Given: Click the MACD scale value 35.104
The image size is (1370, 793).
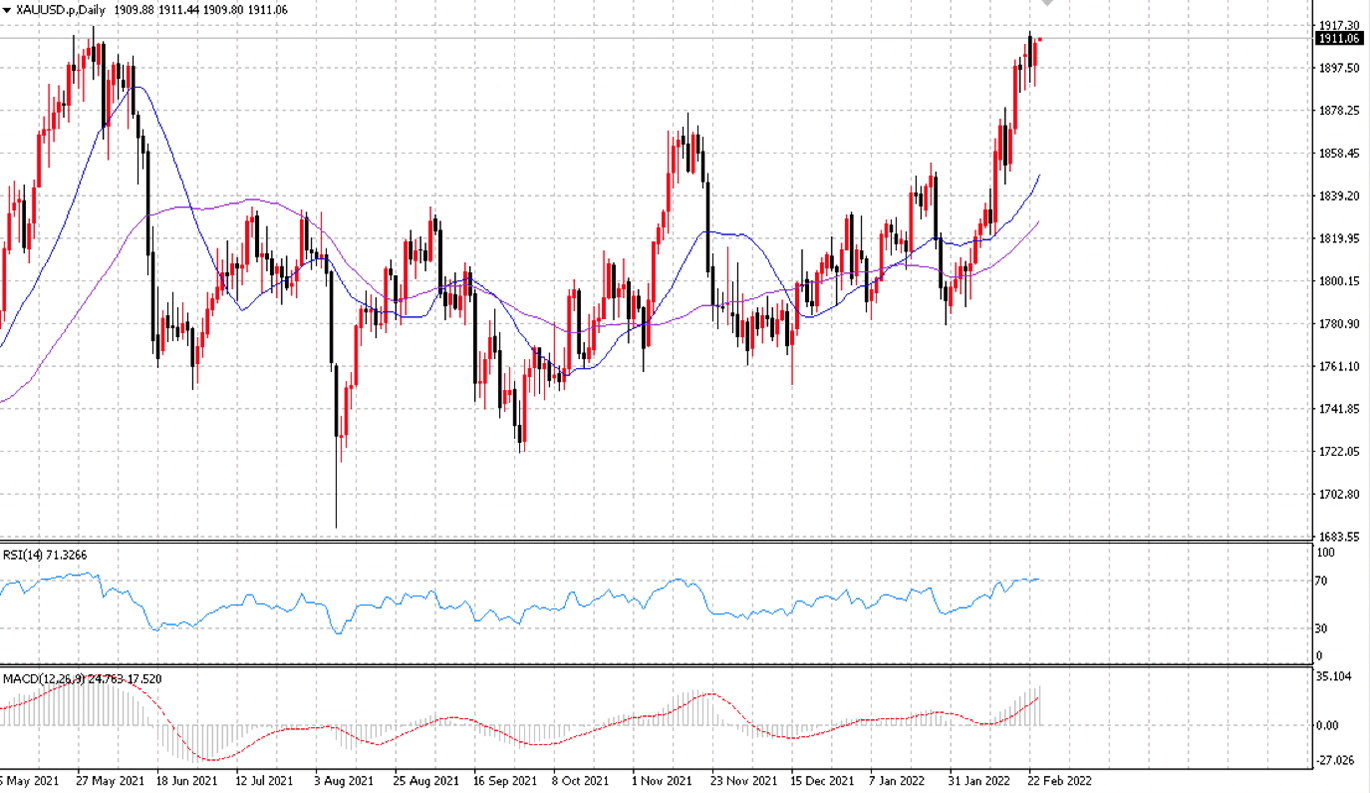Looking at the screenshot, I should 1335,677.
